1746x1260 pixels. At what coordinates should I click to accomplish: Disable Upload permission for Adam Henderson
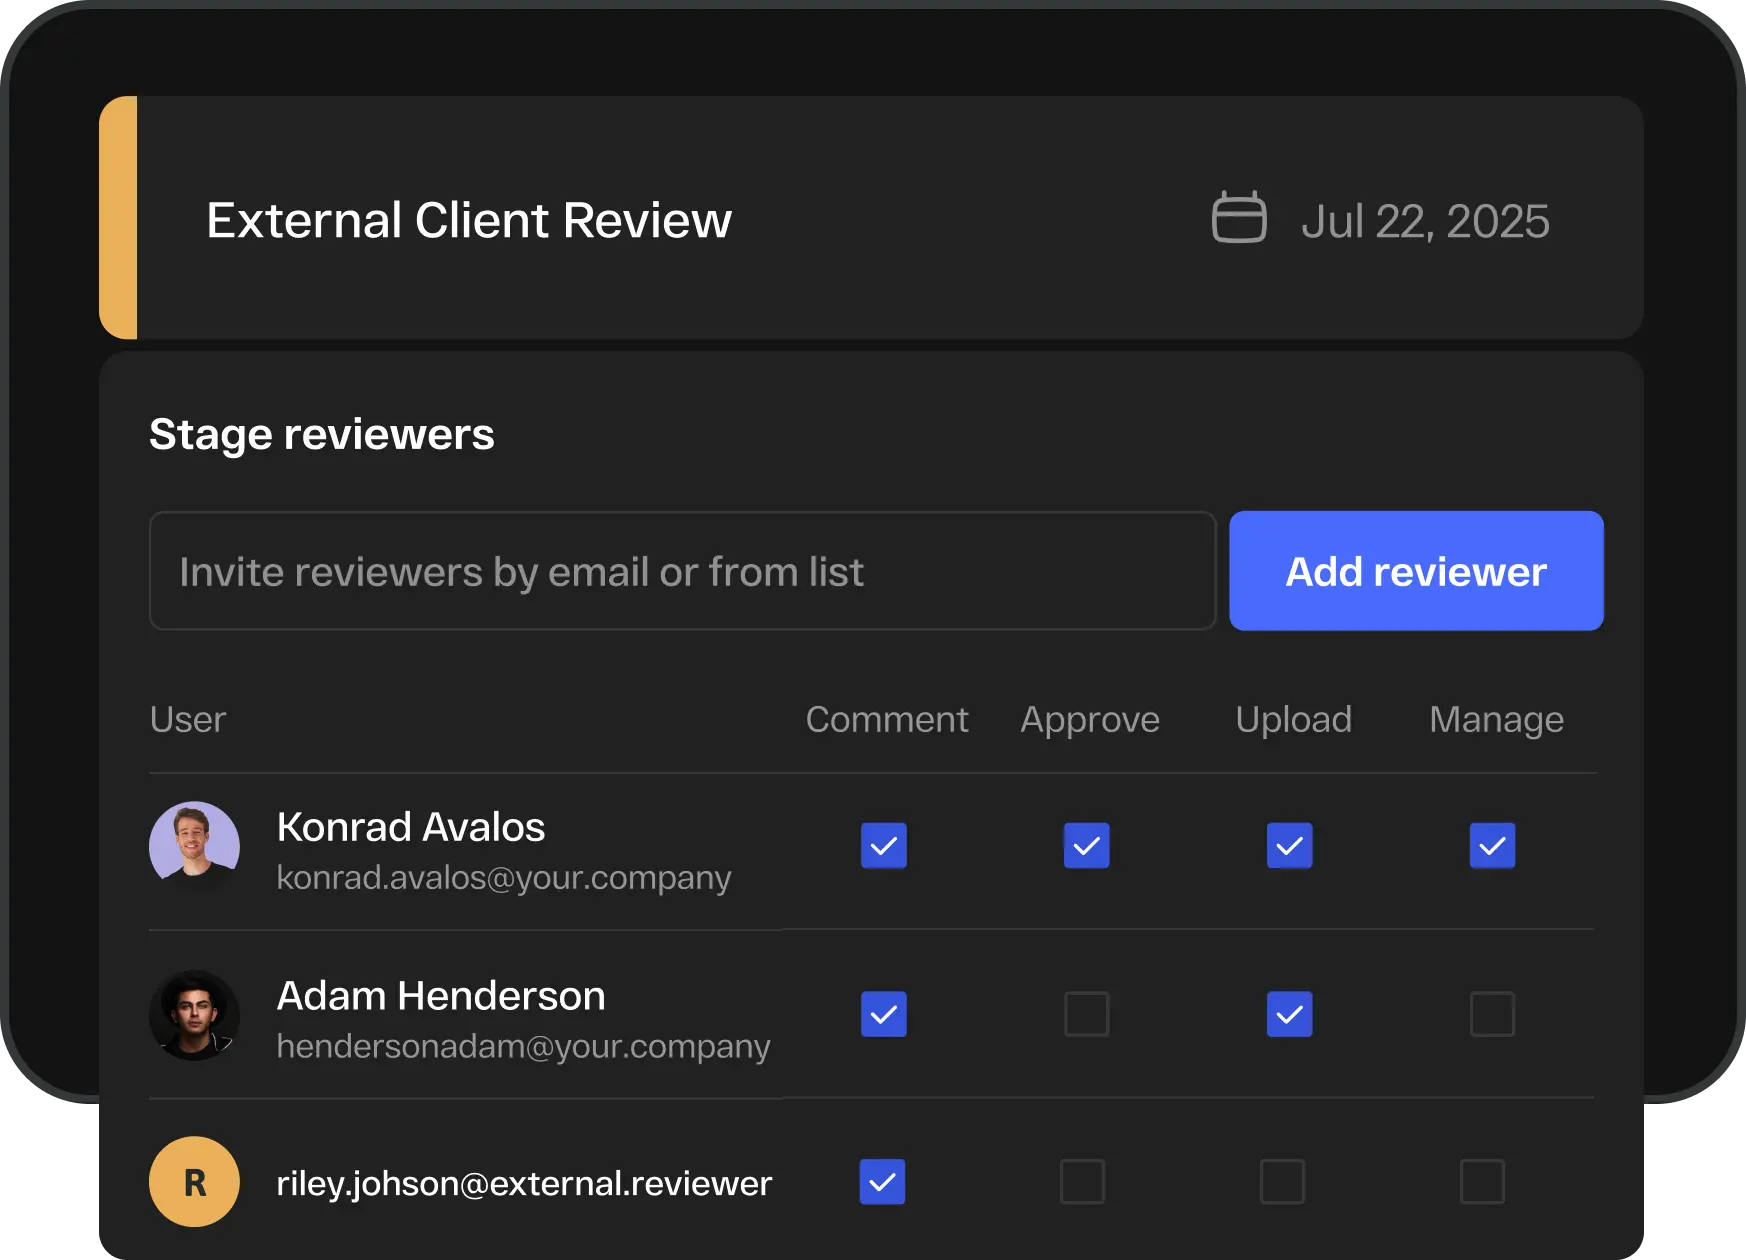click(x=1289, y=1014)
